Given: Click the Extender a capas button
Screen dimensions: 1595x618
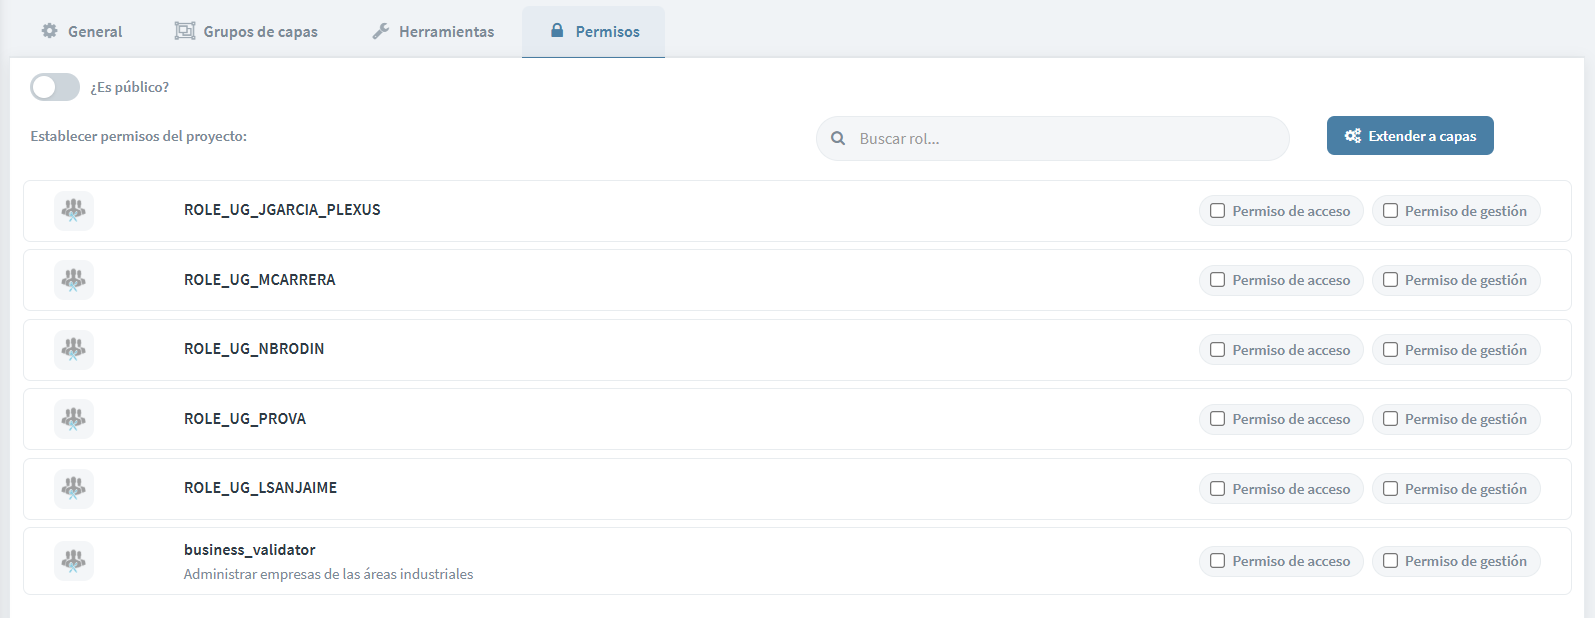Looking at the screenshot, I should [x=1410, y=136].
